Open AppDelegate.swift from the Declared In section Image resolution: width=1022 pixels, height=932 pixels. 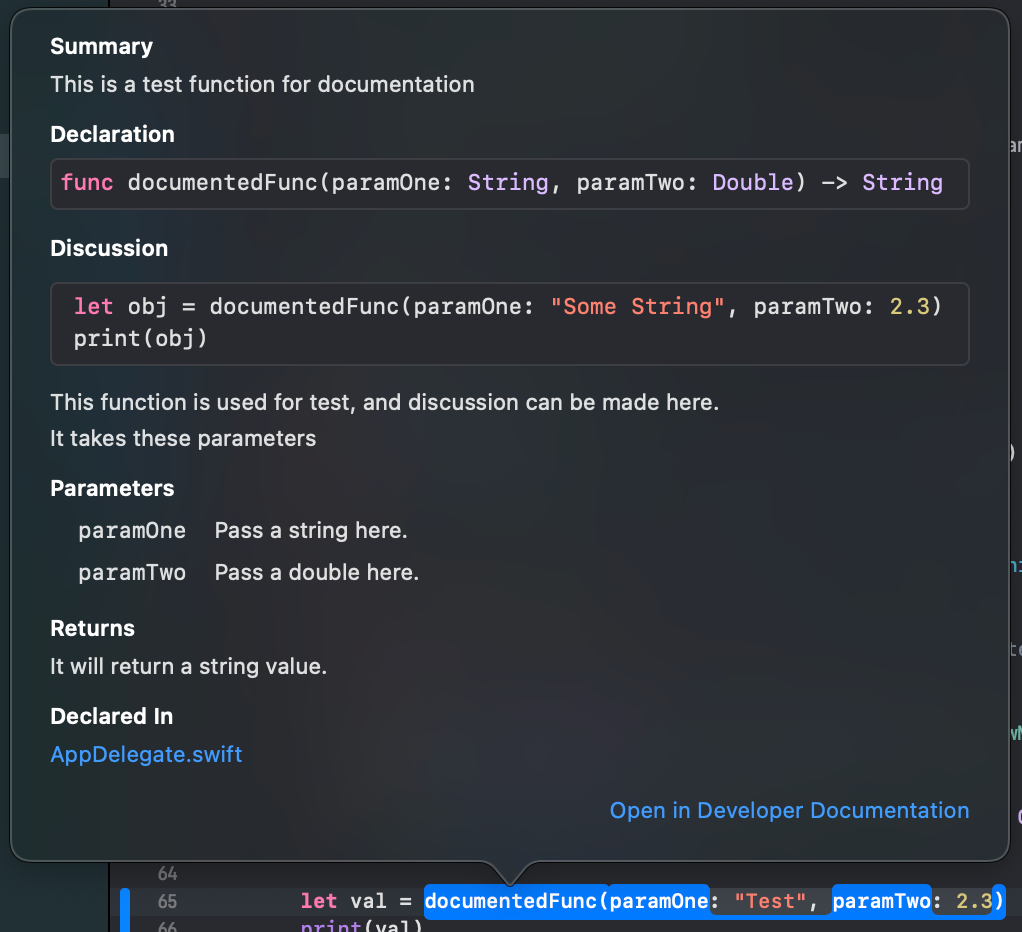pos(146,754)
